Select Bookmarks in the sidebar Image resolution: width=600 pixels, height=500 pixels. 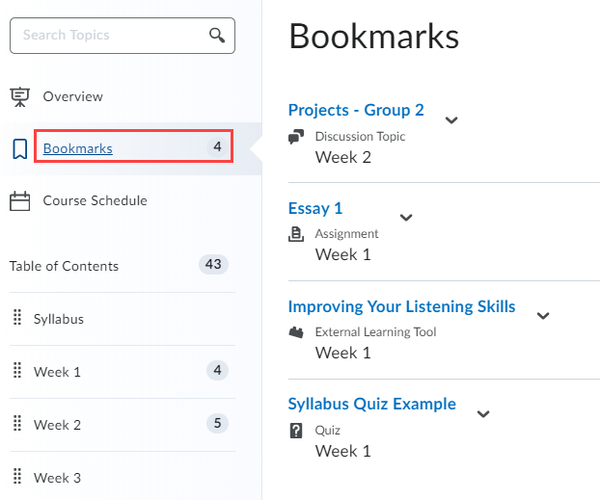coord(78,148)
